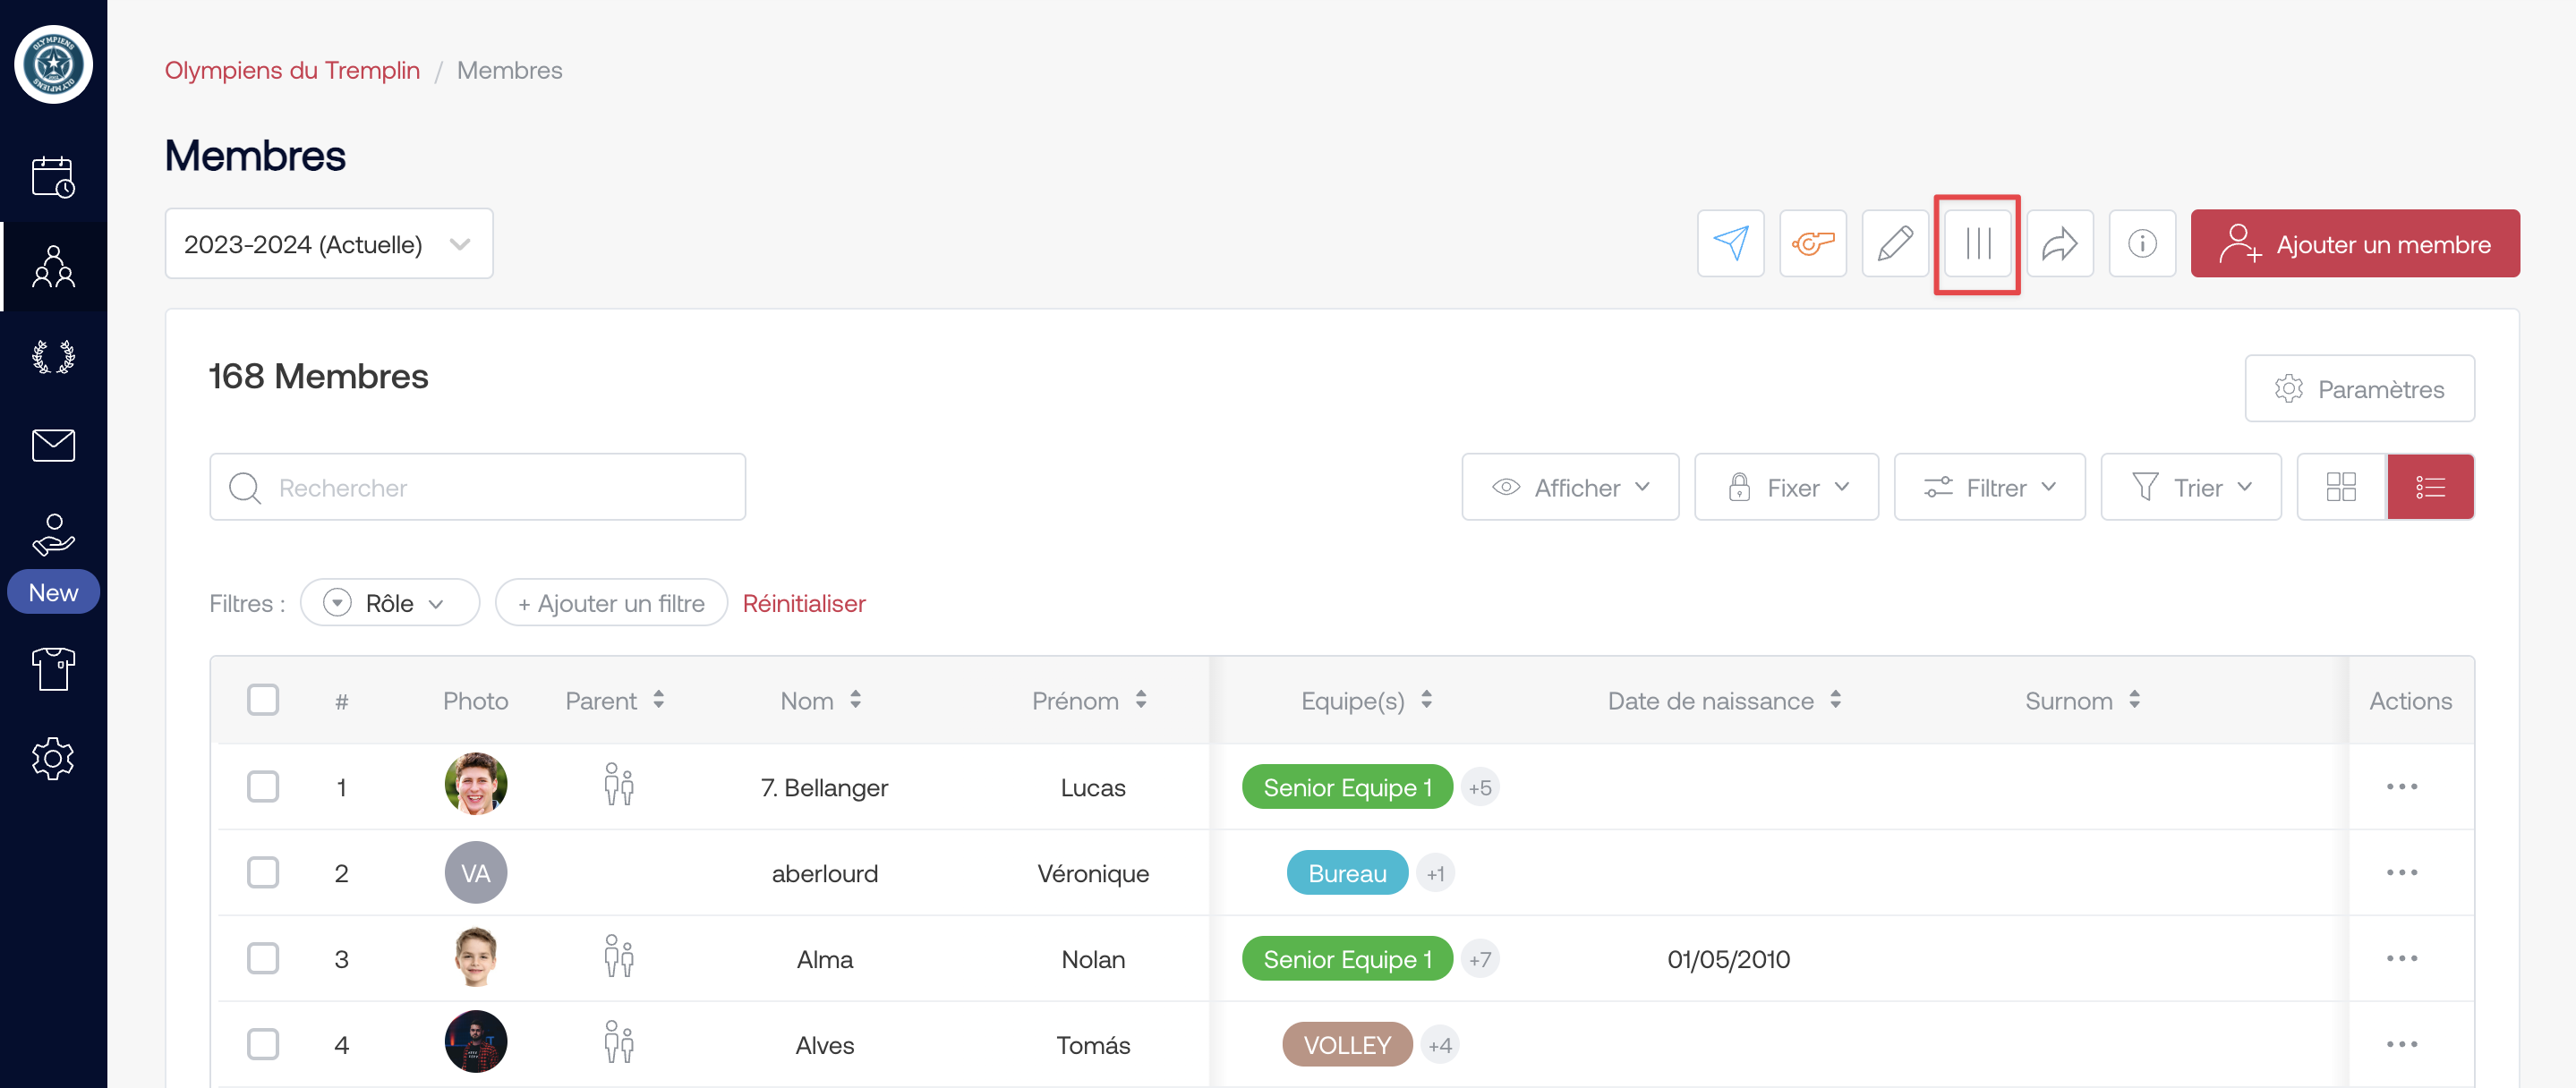Open calendar in the sidebar
Image resolution: width=2576 pixels, height=1088 pixels.
53,177
